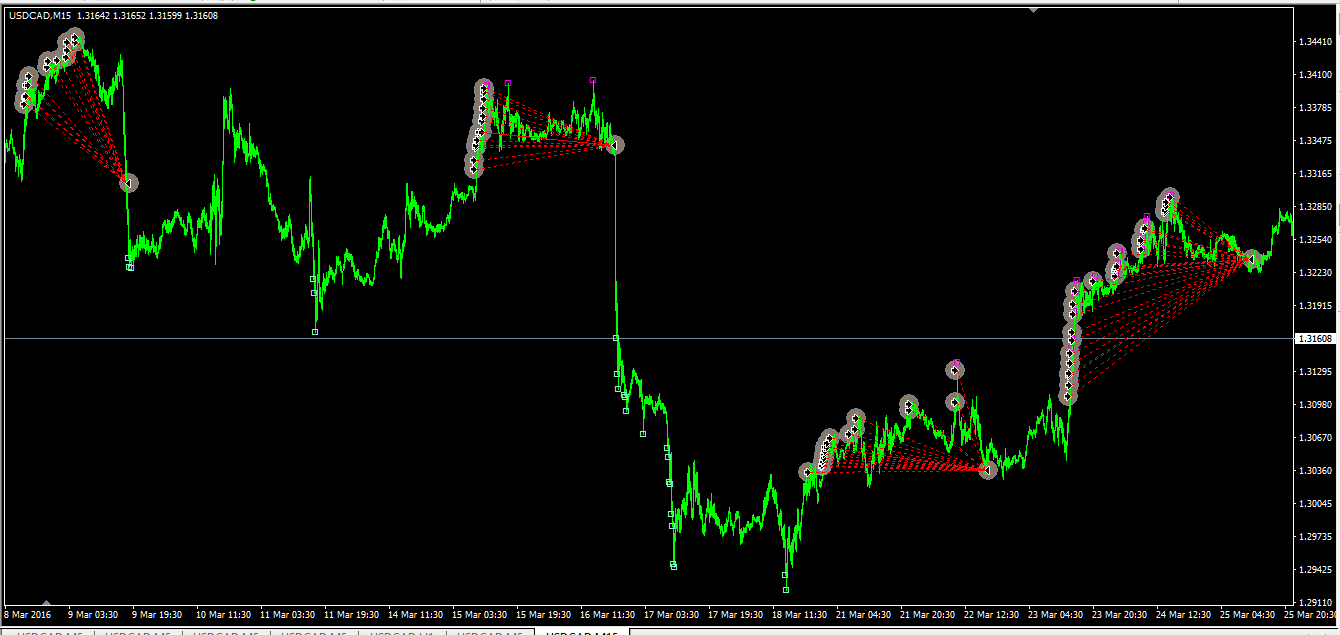Click the 23 Mar 04:30 time label

tap(1056, 615)
